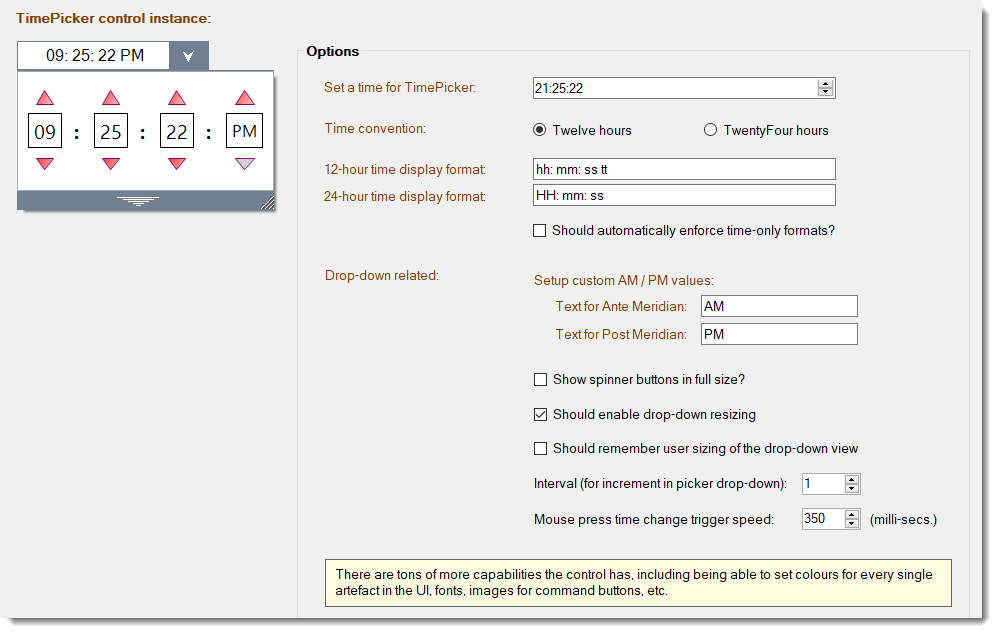The image size is (997, 633).
Task: Click the drop-down bottom collapse handle bar
Action: tap(138, 201)
